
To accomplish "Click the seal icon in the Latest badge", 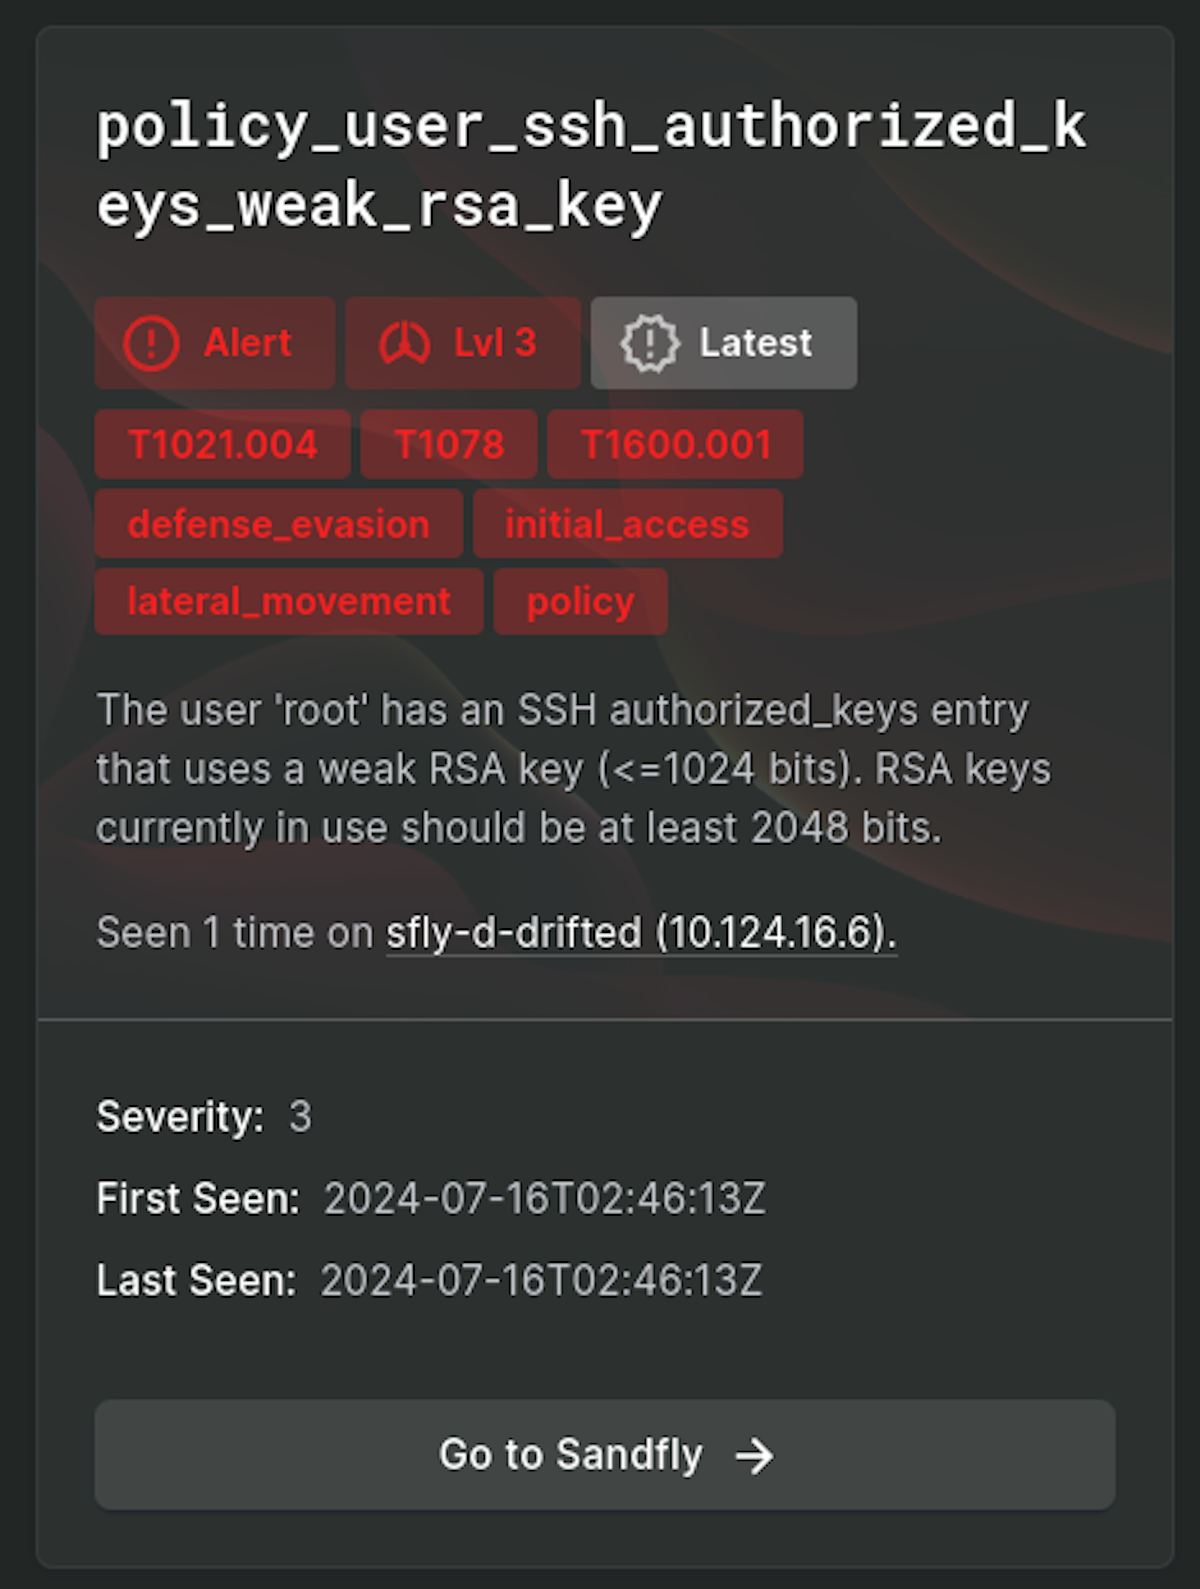I will [x=650, y=343].
